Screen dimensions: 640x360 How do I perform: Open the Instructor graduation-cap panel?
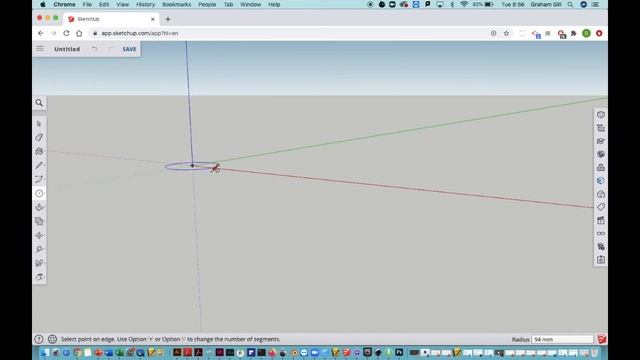pos(601,141)
